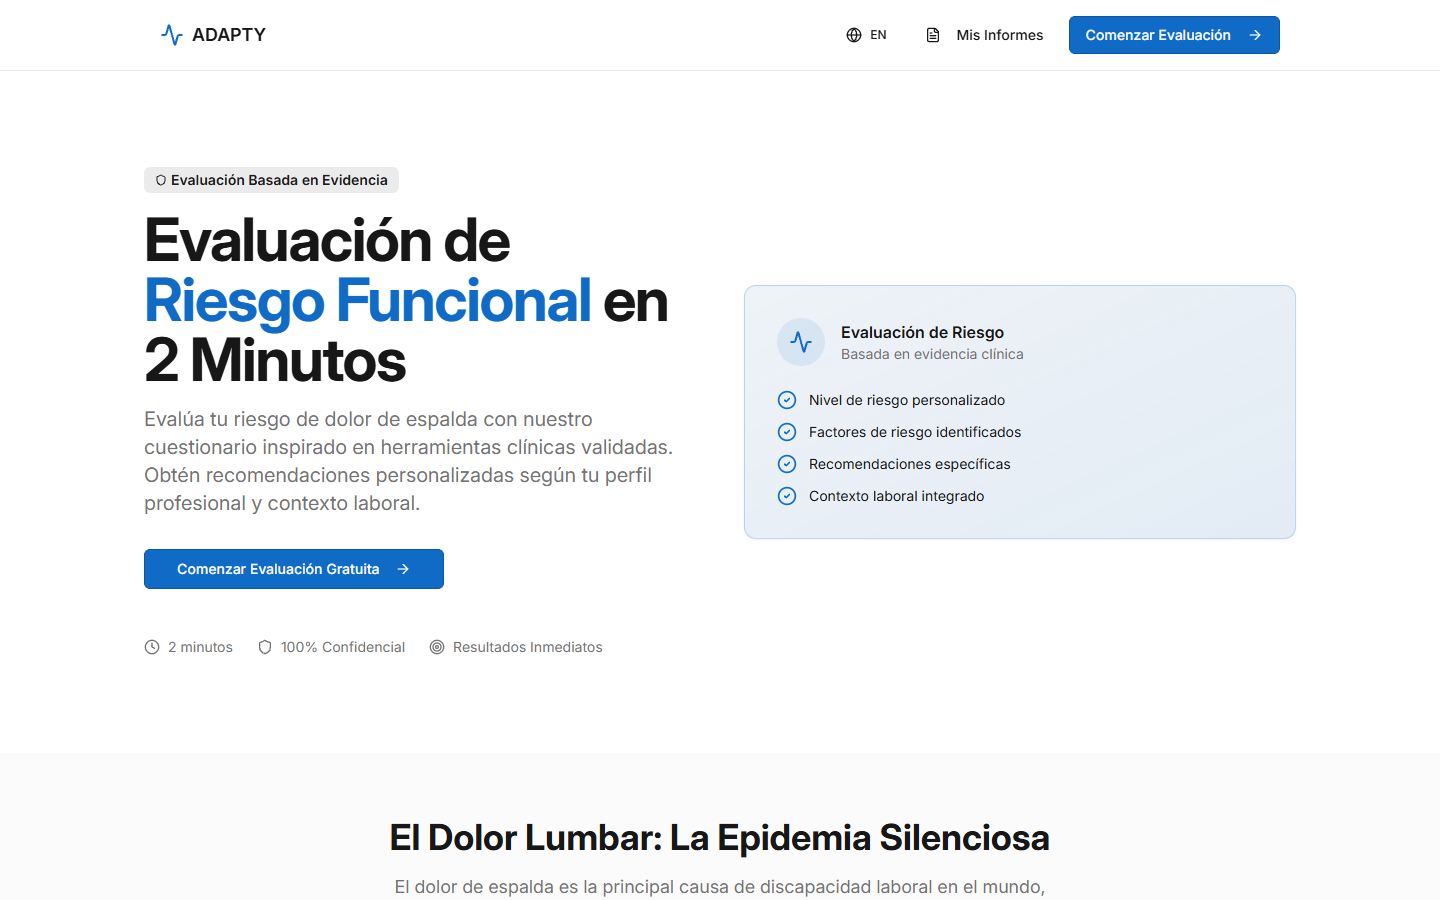Click the shield icon next to 100% Confidencial
The height and width of the screenshot is (900, 1440).
(265, 647)
